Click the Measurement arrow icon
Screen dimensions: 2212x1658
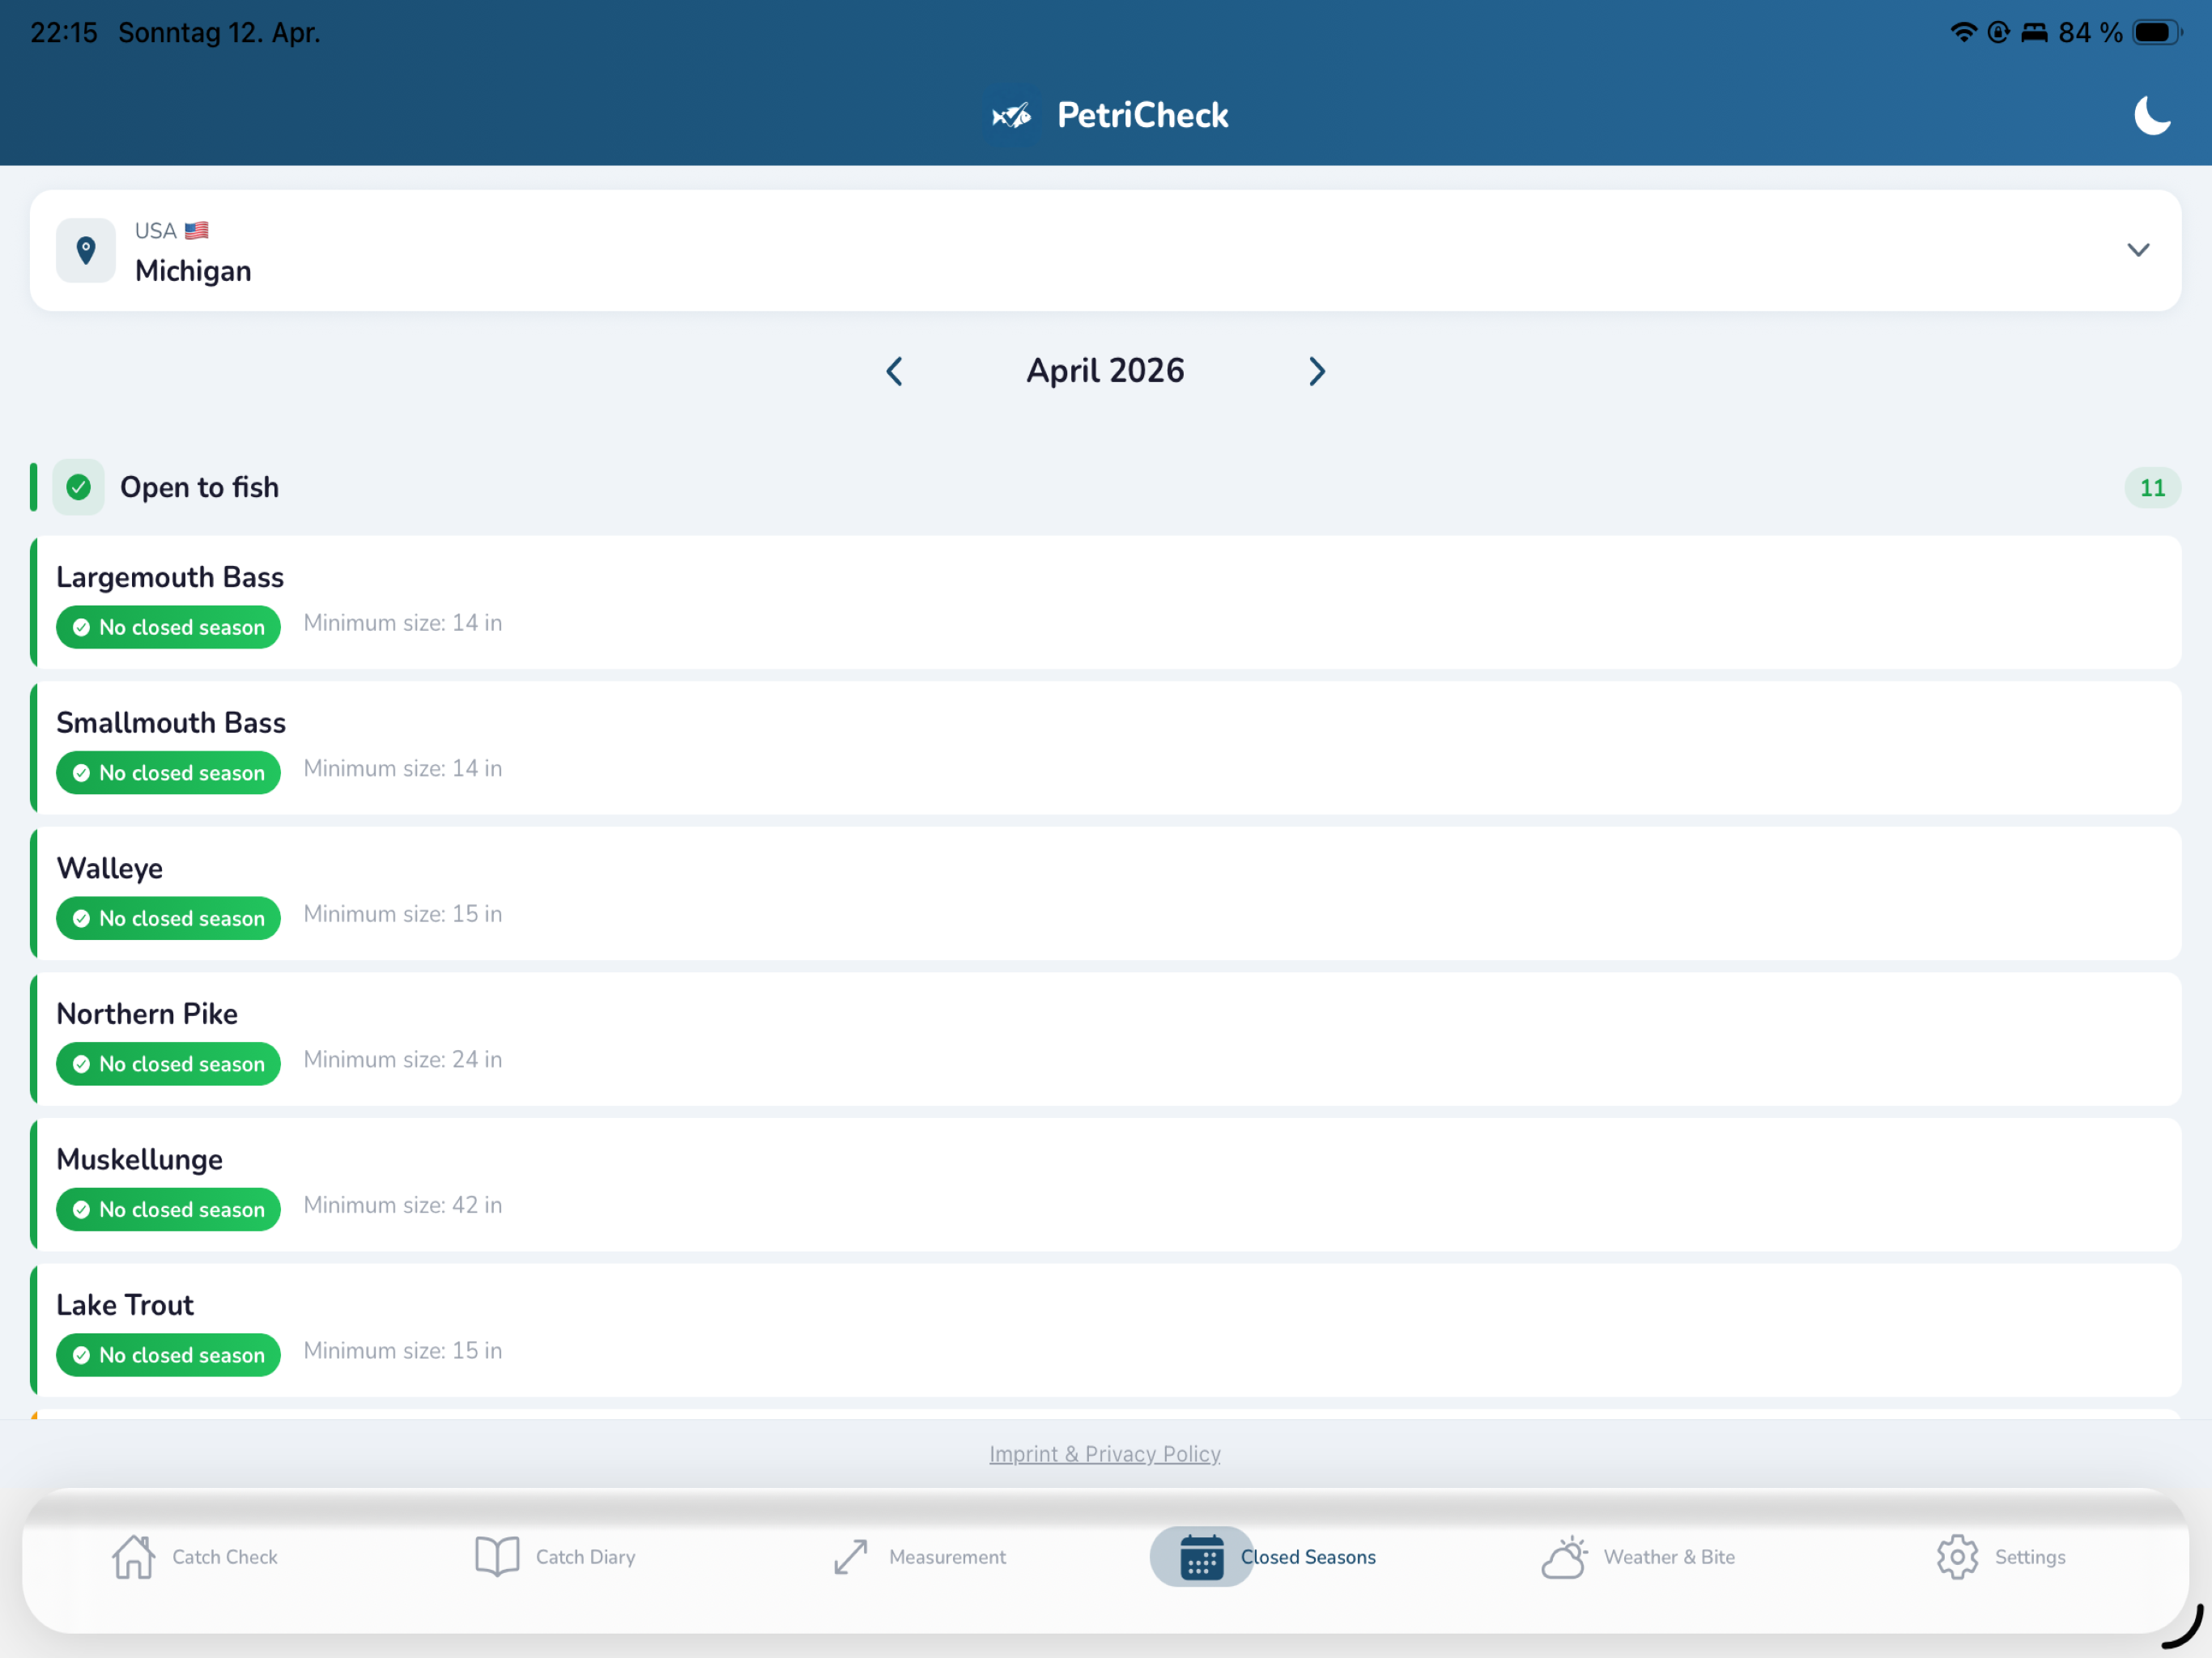point(851,1557)
